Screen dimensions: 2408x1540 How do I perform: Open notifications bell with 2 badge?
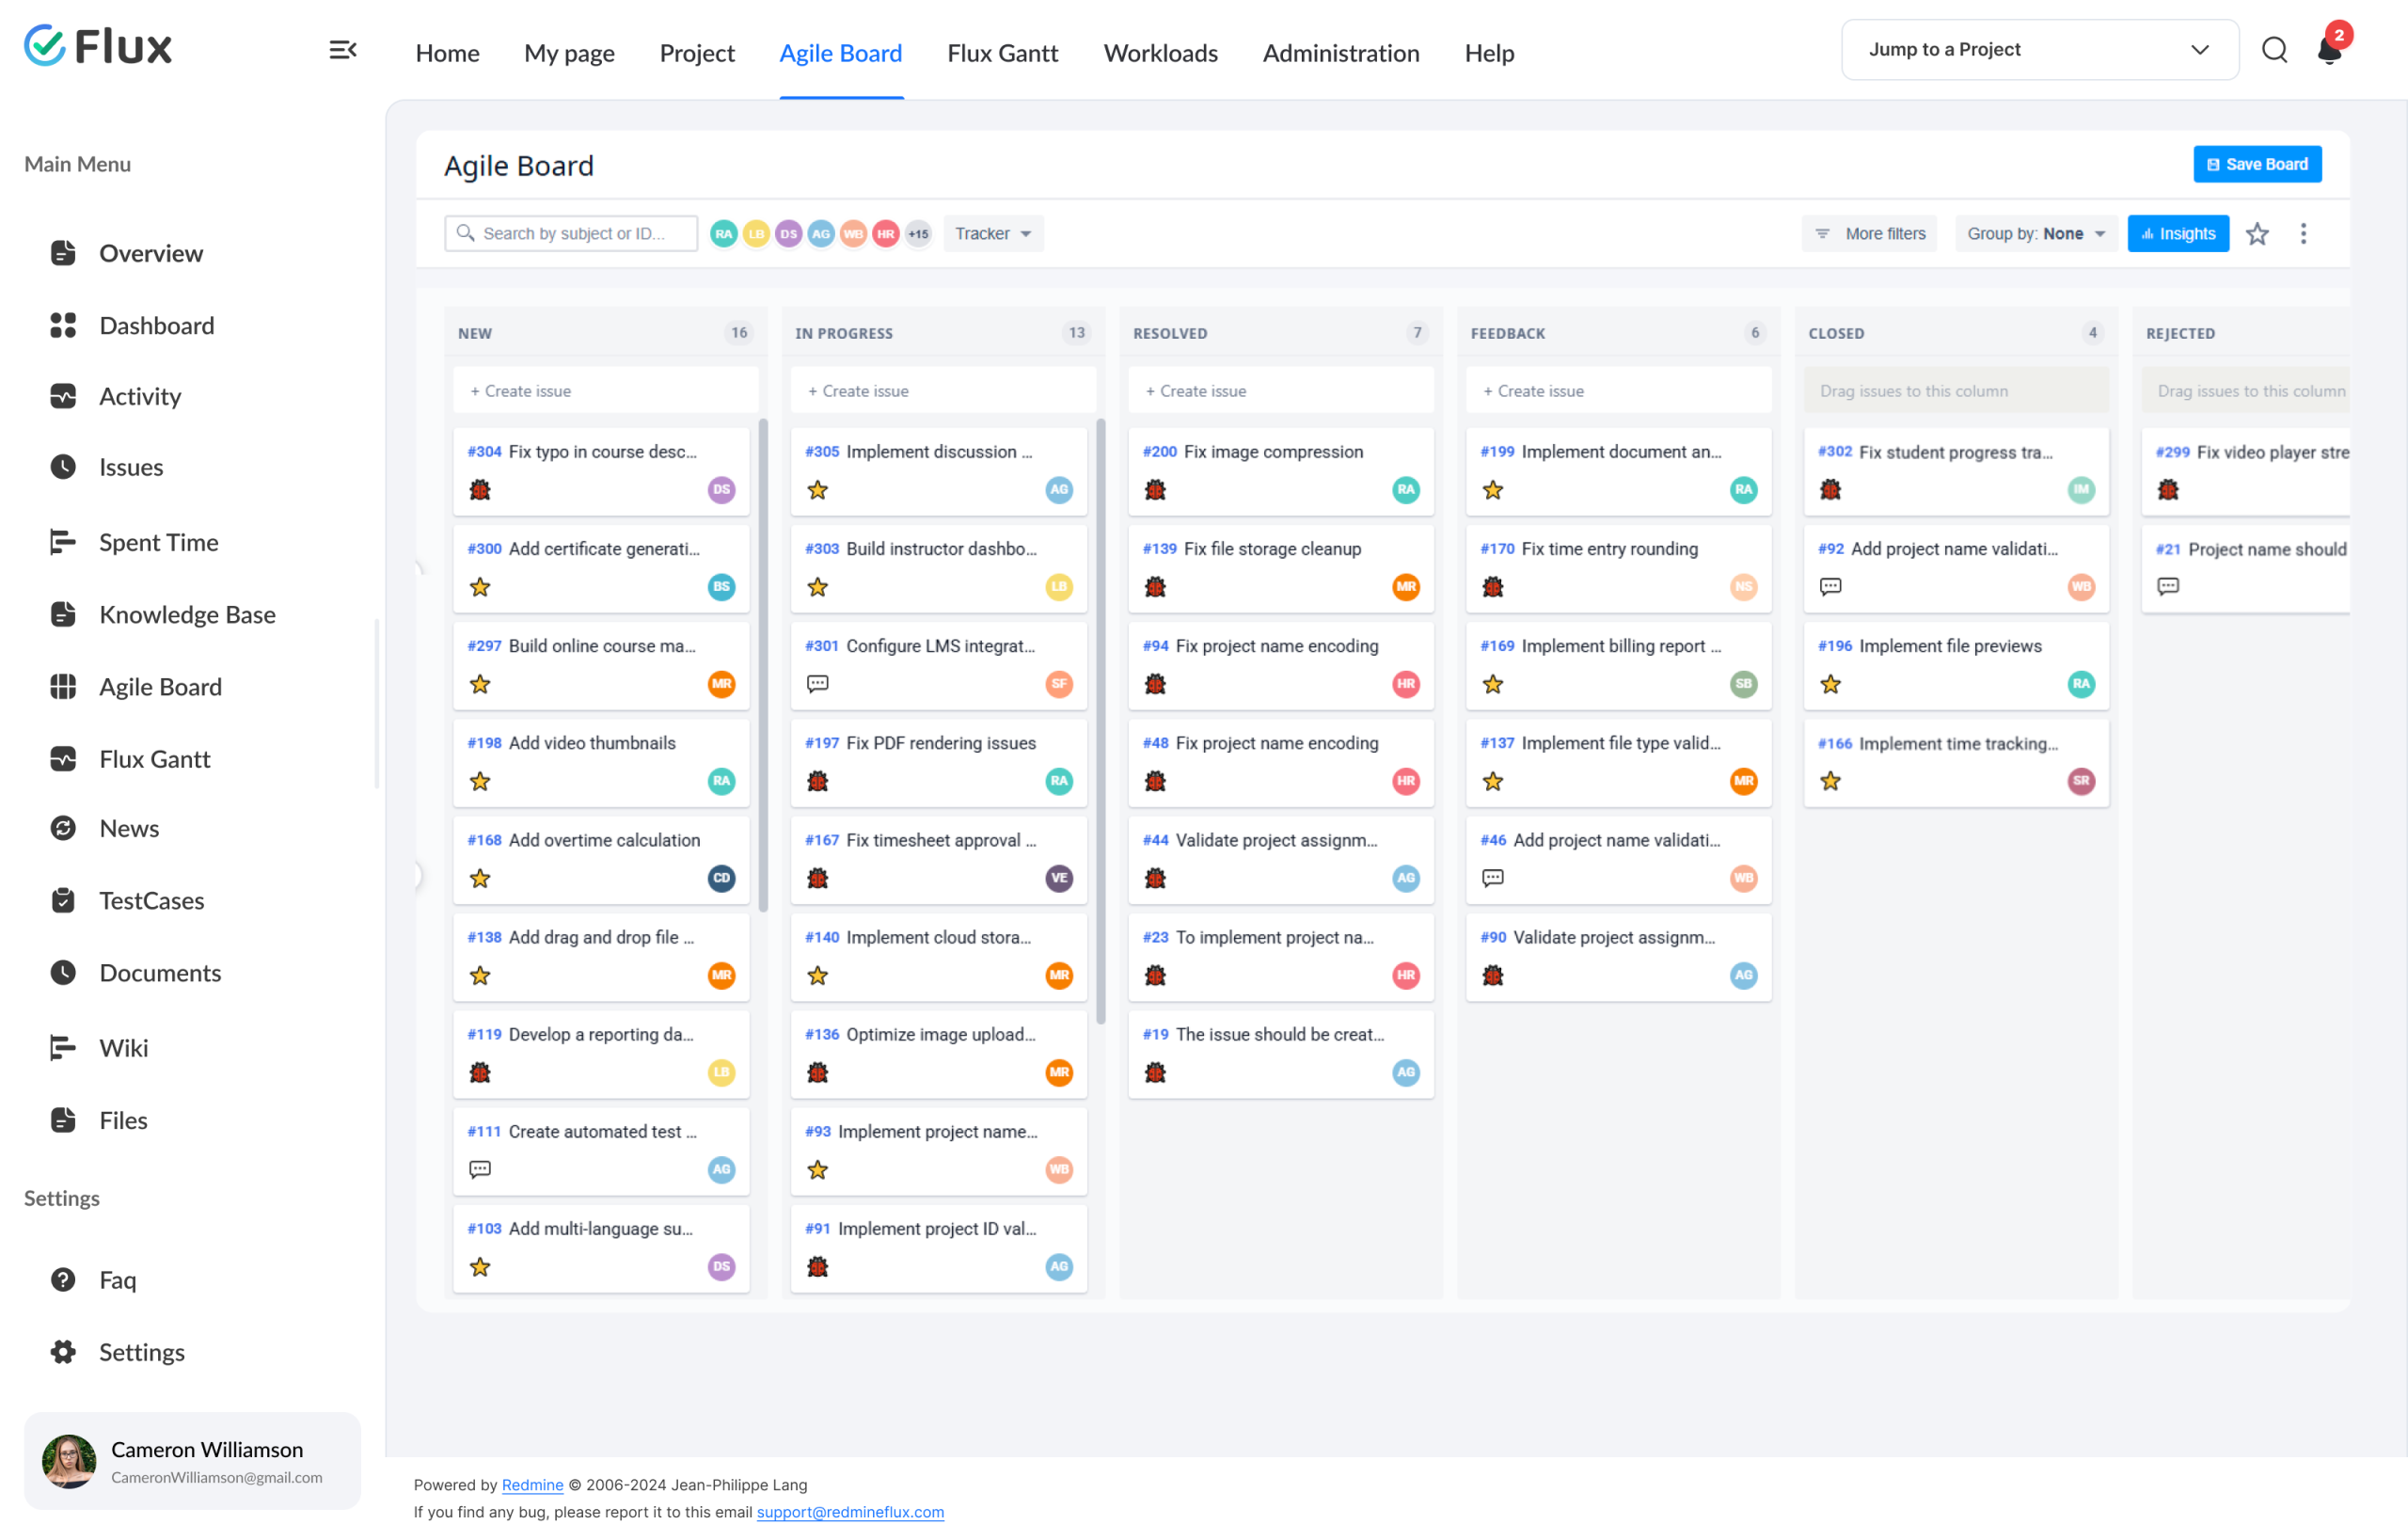pyautogui.click(x=2330, y=48)
